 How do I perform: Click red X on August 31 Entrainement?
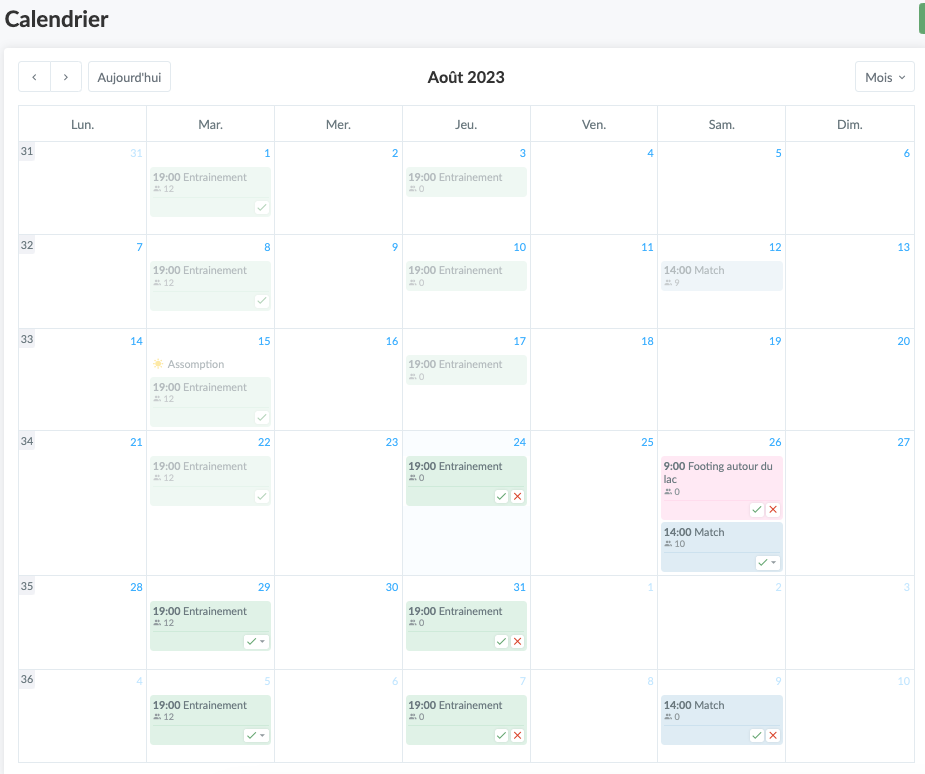point(517,641)
